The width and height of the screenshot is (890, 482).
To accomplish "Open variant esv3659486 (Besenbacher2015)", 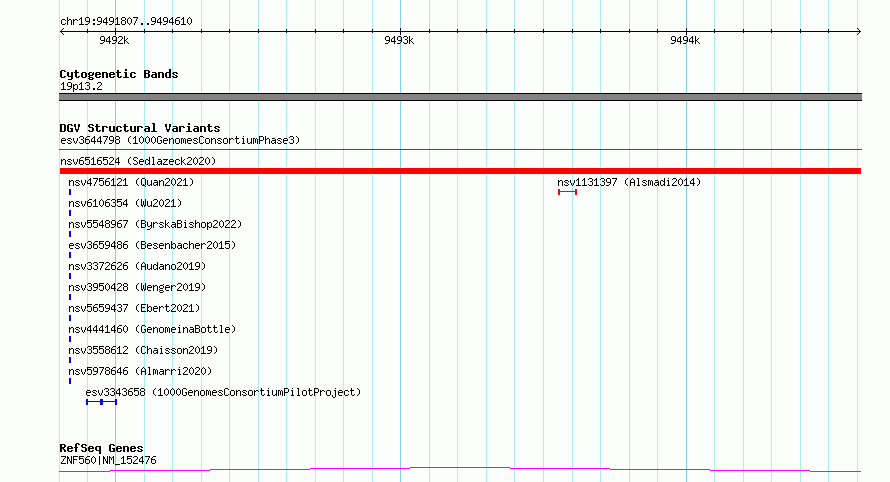I will point(152,245).
